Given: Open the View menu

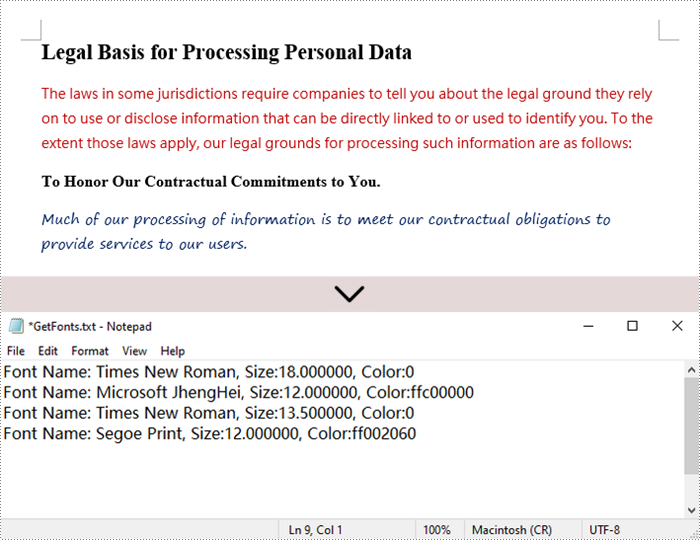Looking at the screenshot, I should (x=134, y=351).
